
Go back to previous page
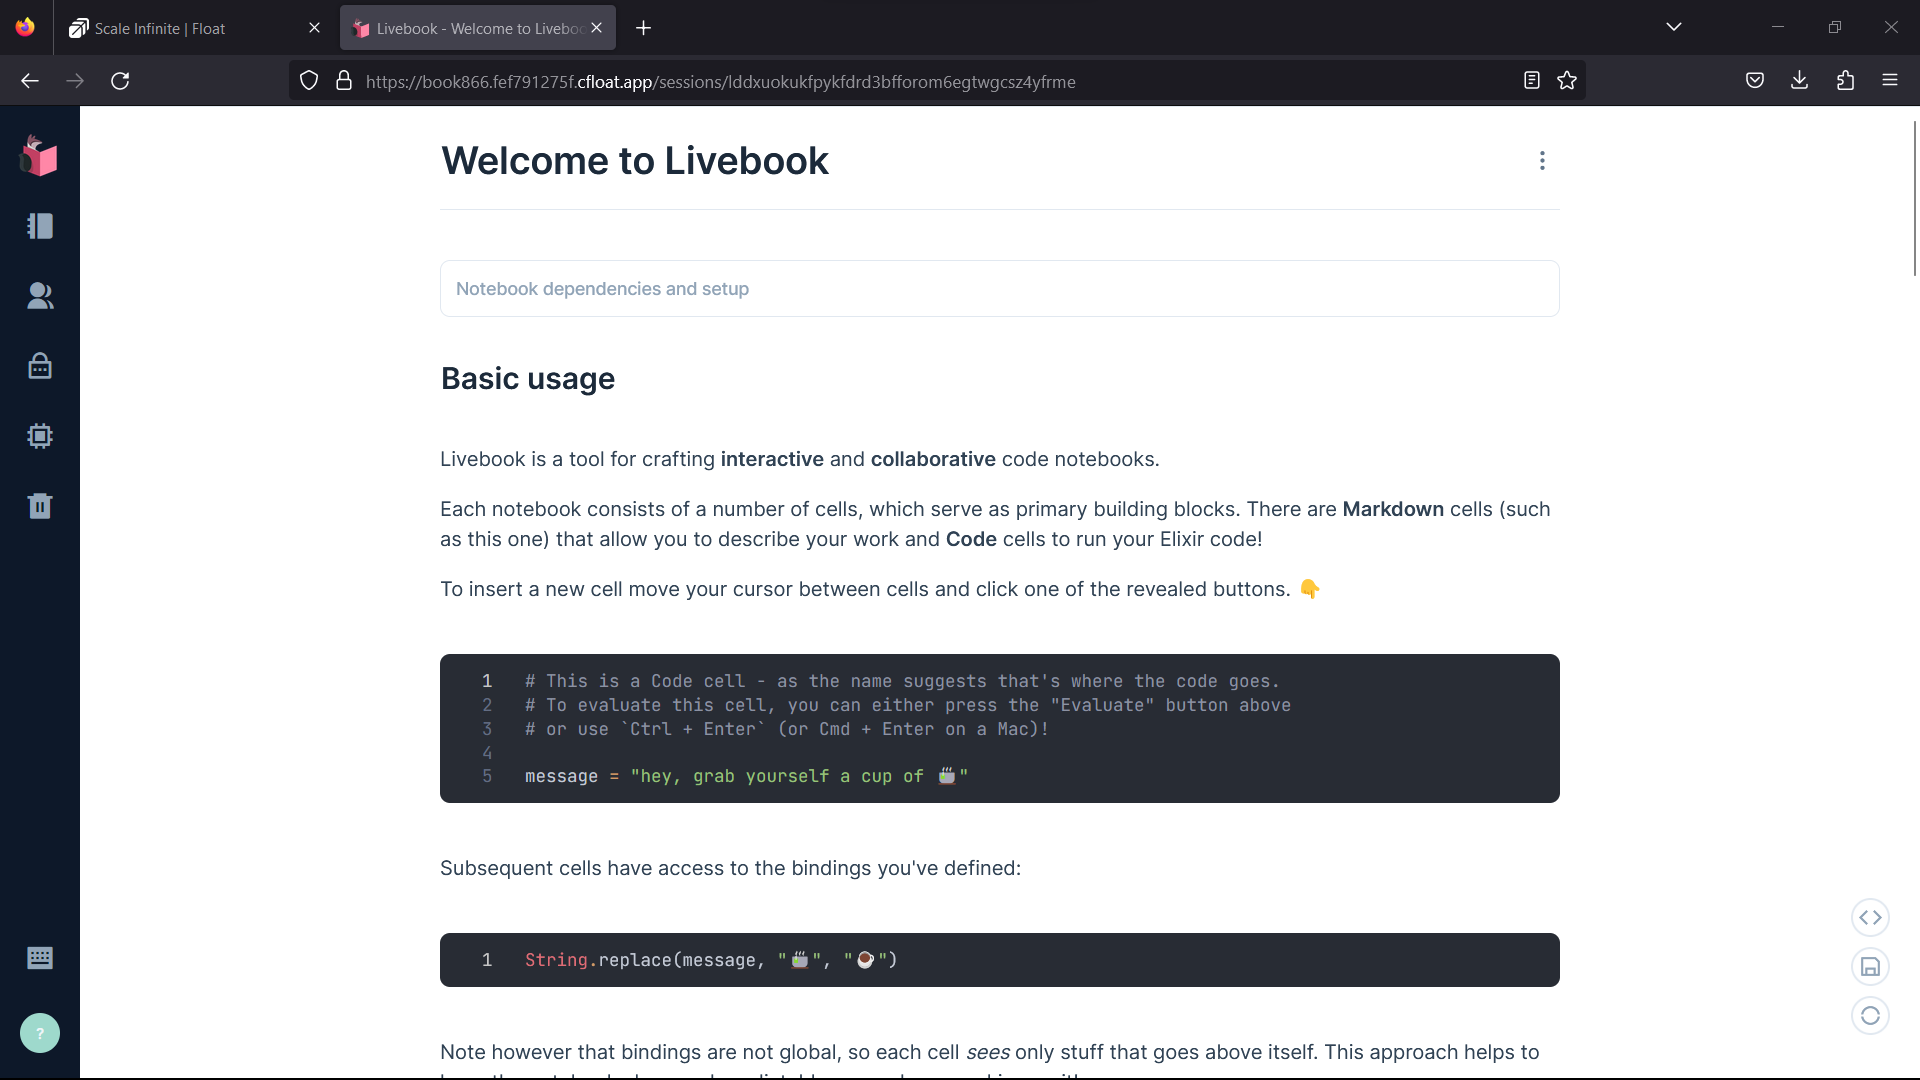click(30, 81)
